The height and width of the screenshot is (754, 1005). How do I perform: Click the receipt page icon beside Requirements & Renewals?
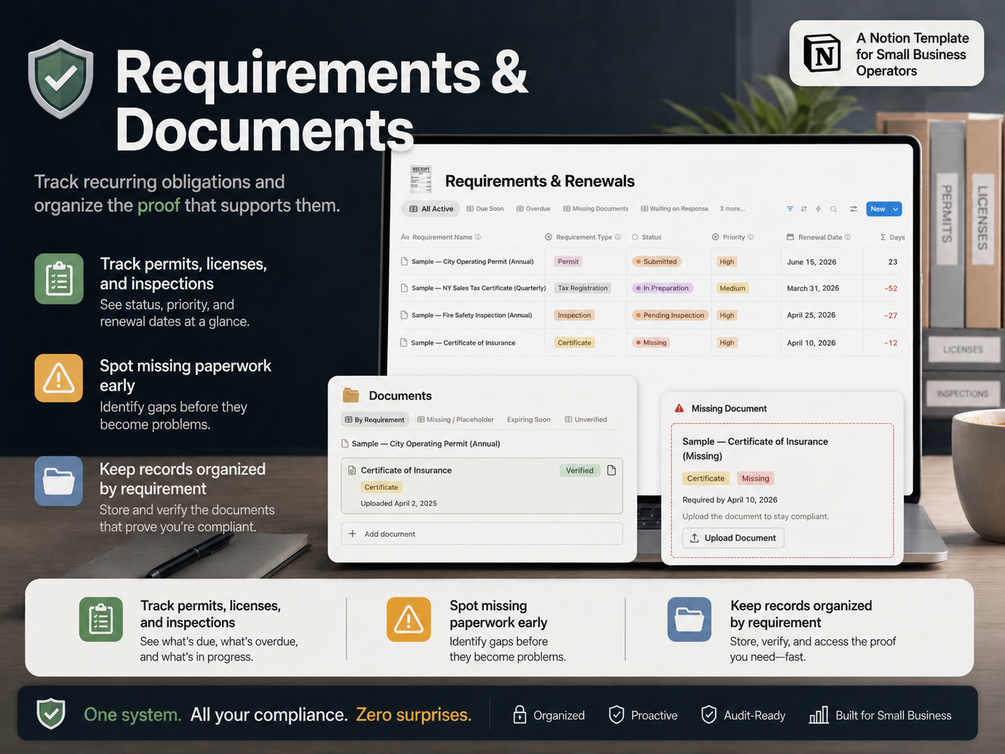(x=420, y=179)
